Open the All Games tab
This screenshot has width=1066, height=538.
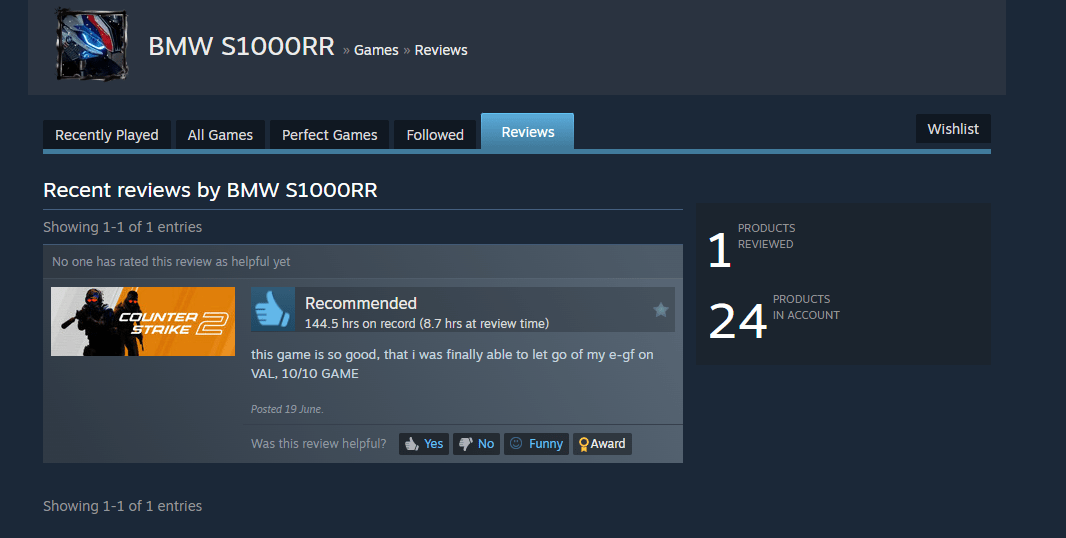(220, 135)
